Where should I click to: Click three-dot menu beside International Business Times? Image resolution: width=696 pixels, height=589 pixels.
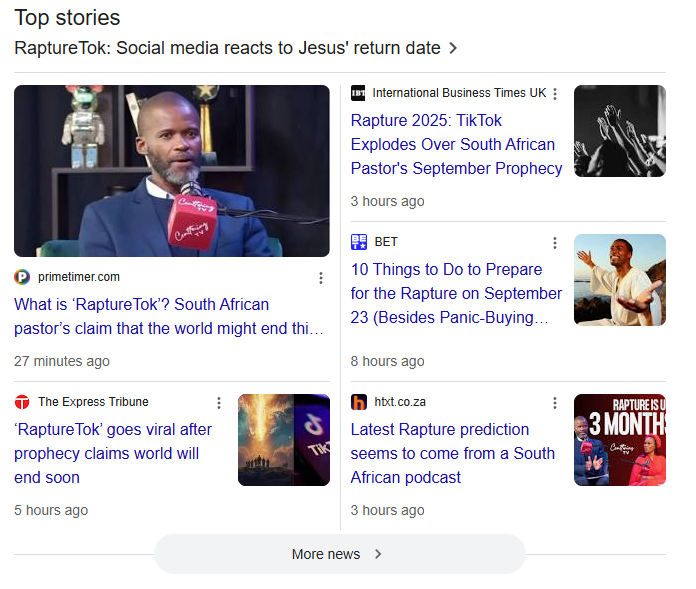point(555,94)
